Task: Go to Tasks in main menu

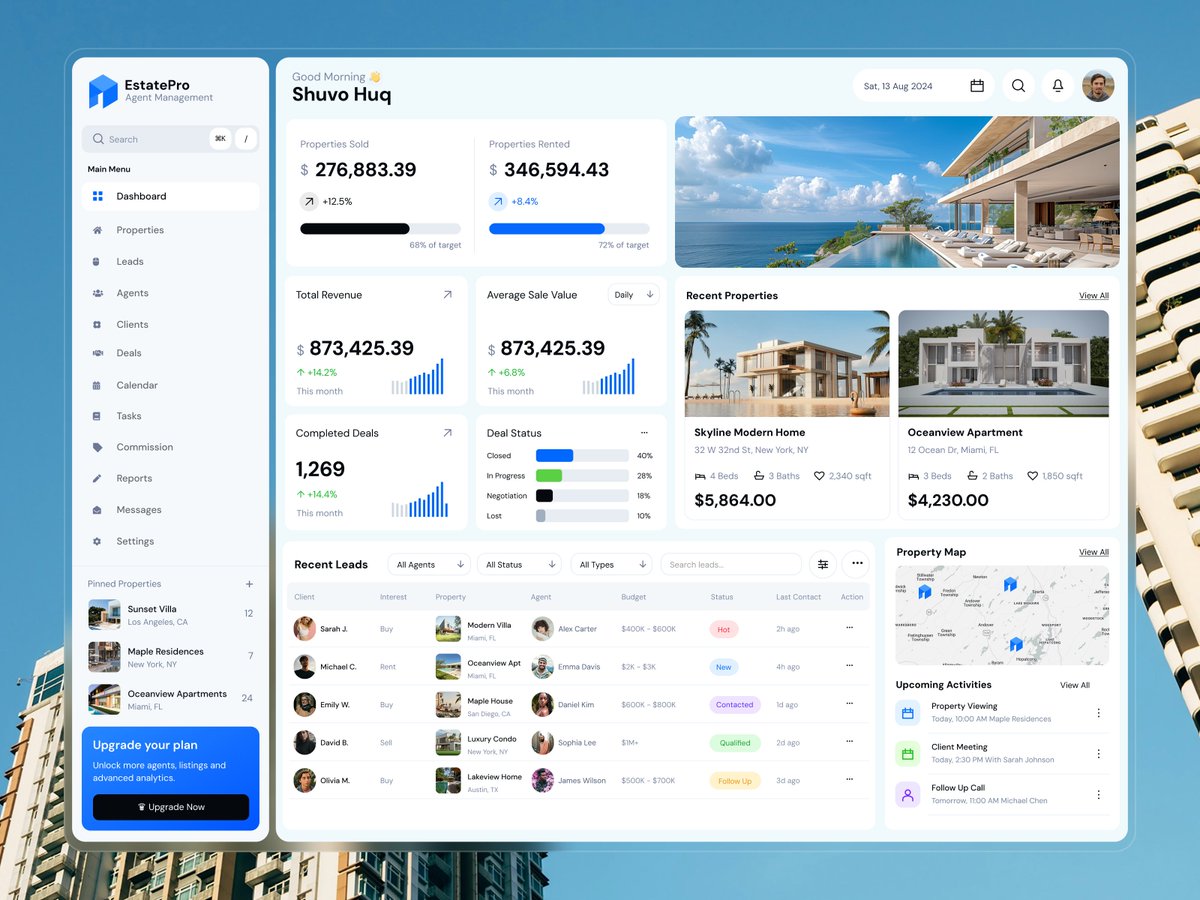Action: pos(129,416)
